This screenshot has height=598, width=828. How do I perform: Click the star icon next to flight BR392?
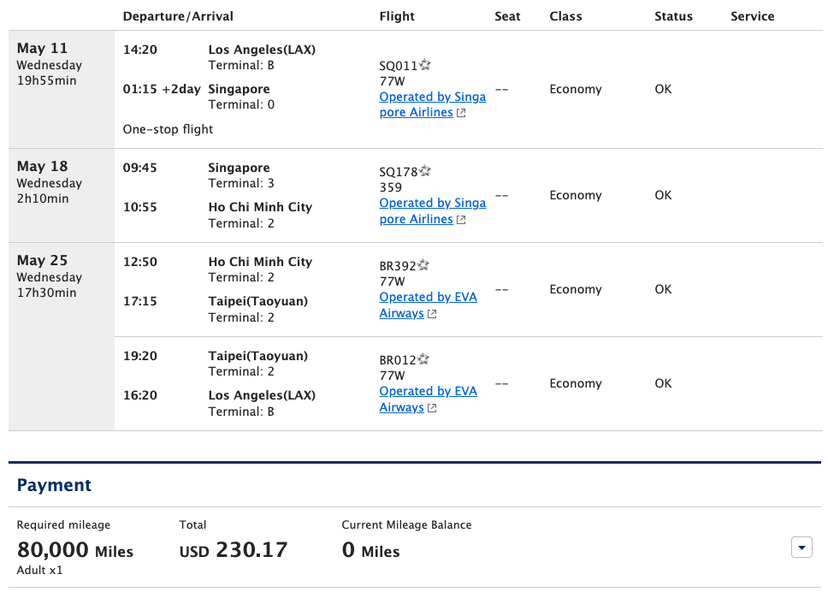[x=425, y=266]
